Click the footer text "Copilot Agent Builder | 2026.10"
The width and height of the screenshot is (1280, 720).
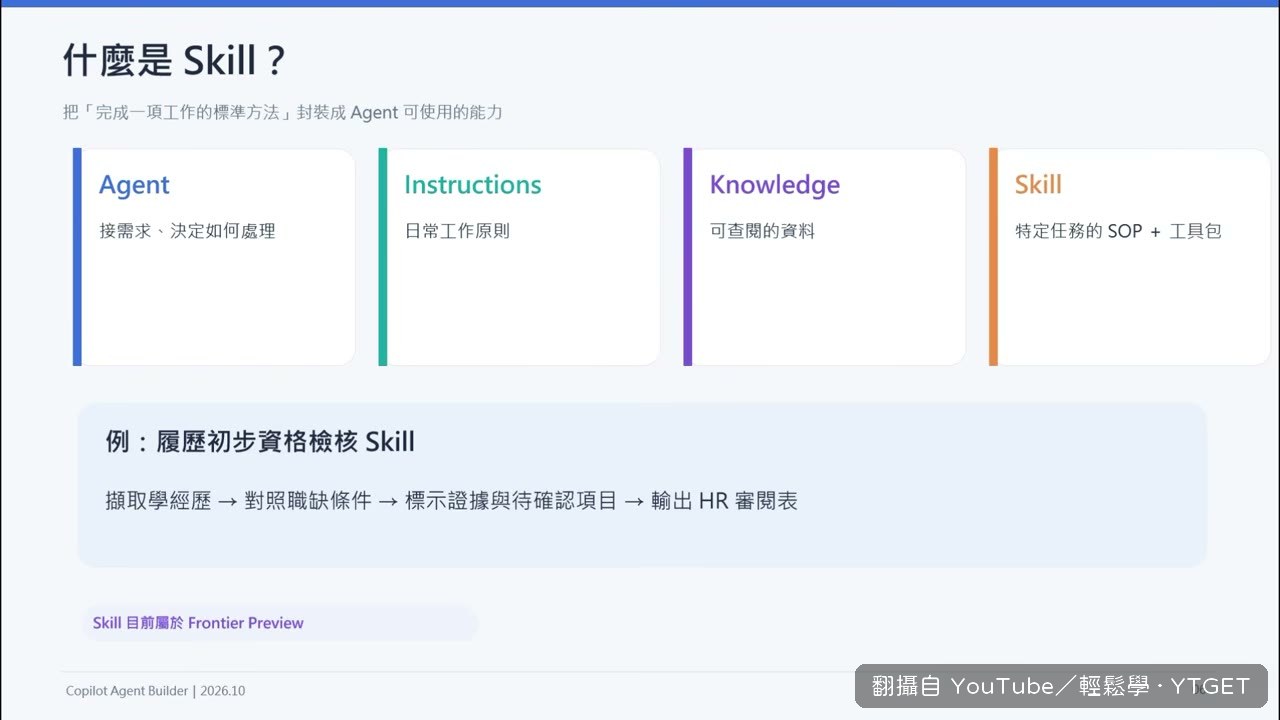point(155,691)
